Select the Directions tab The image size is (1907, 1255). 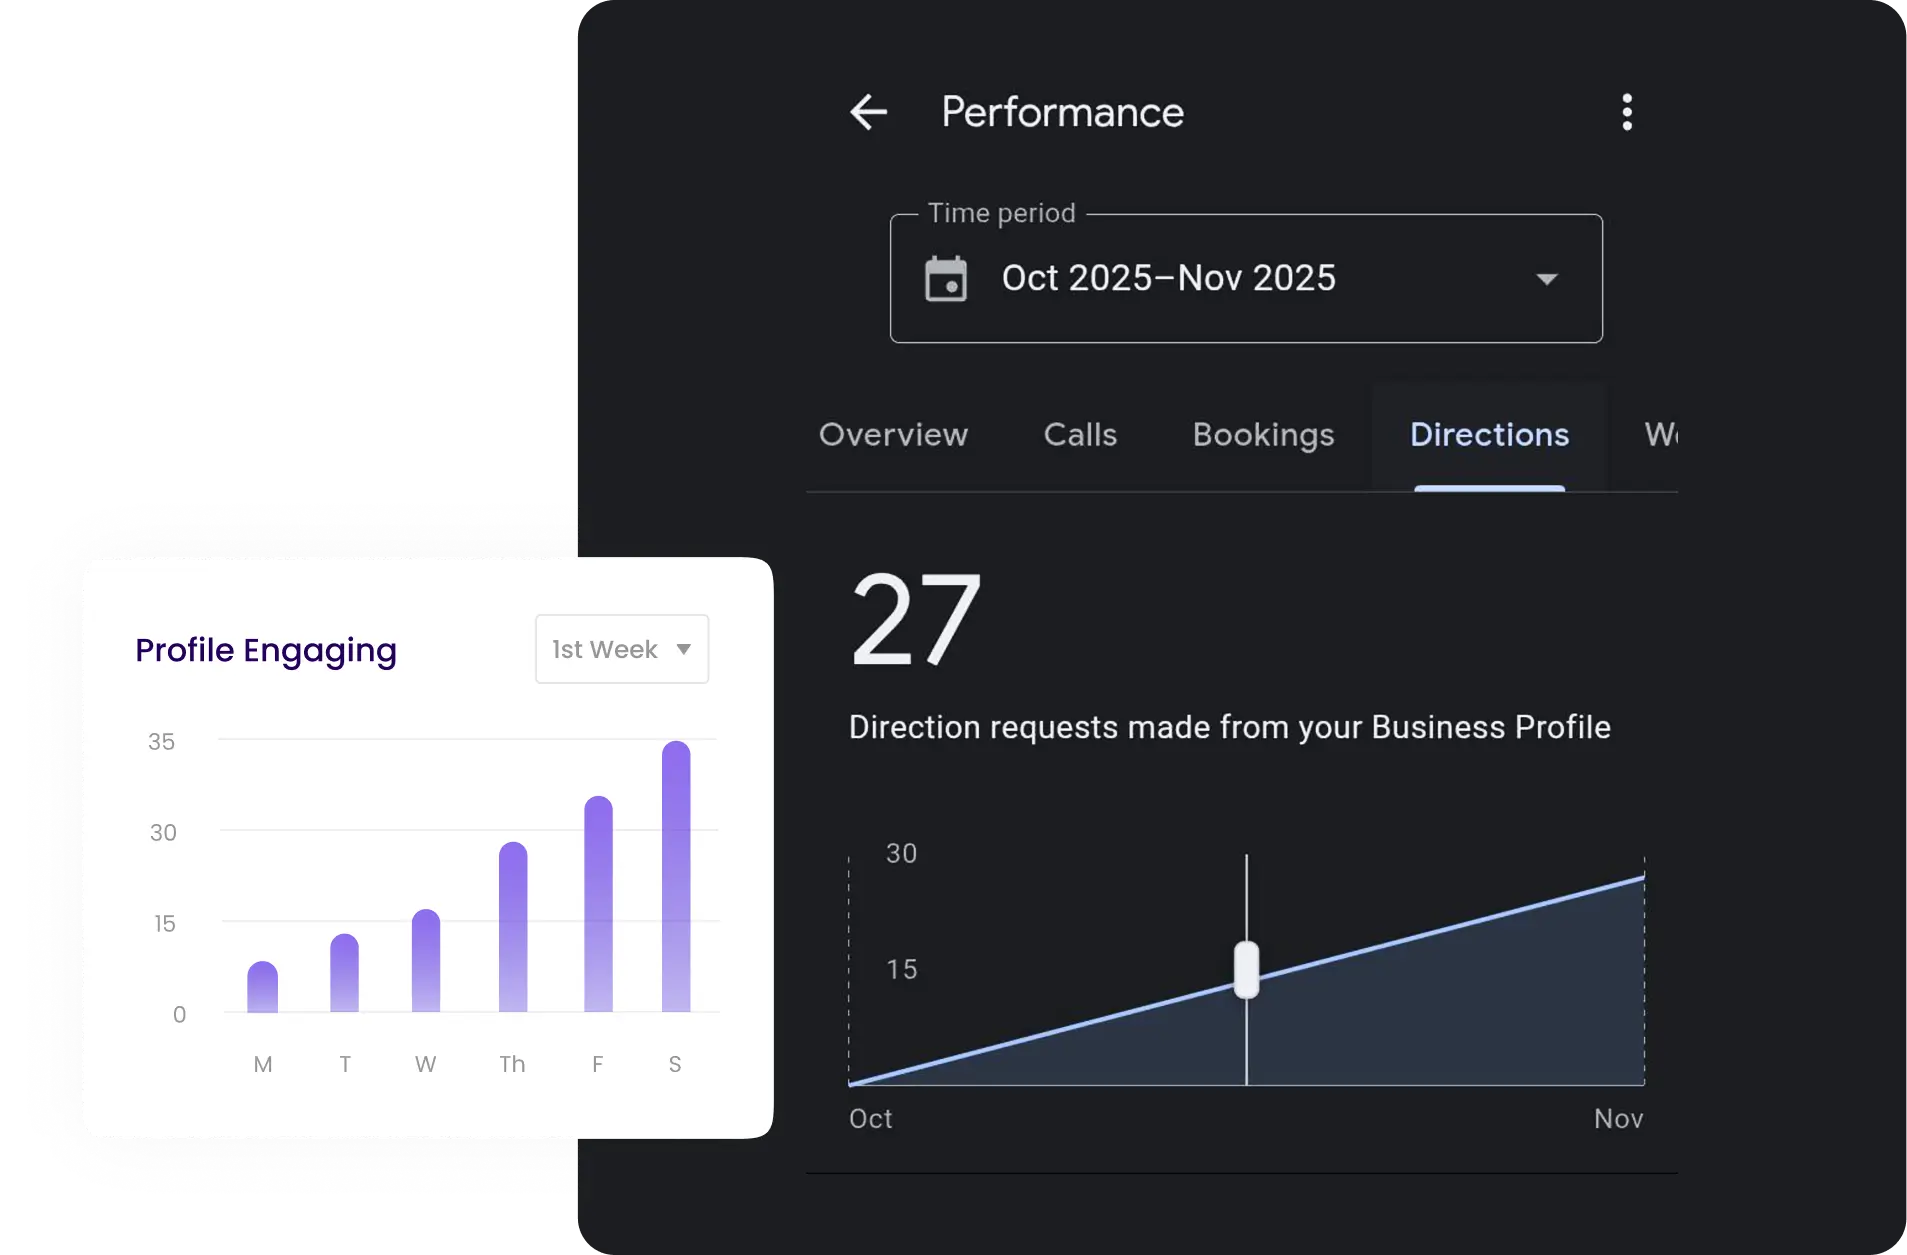point(1489,435)
